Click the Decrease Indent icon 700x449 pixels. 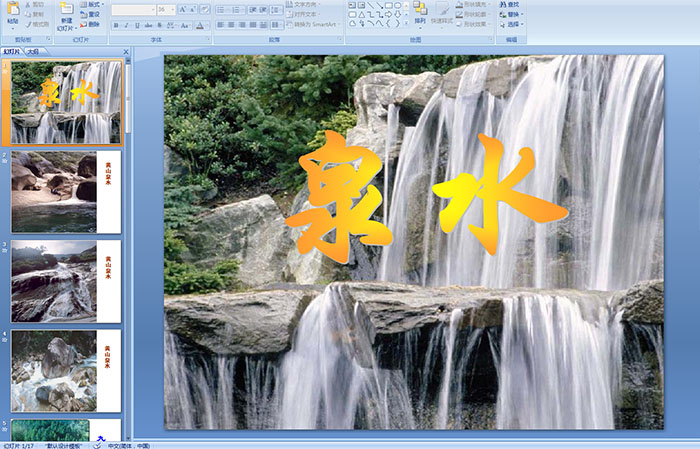(253, 9)
